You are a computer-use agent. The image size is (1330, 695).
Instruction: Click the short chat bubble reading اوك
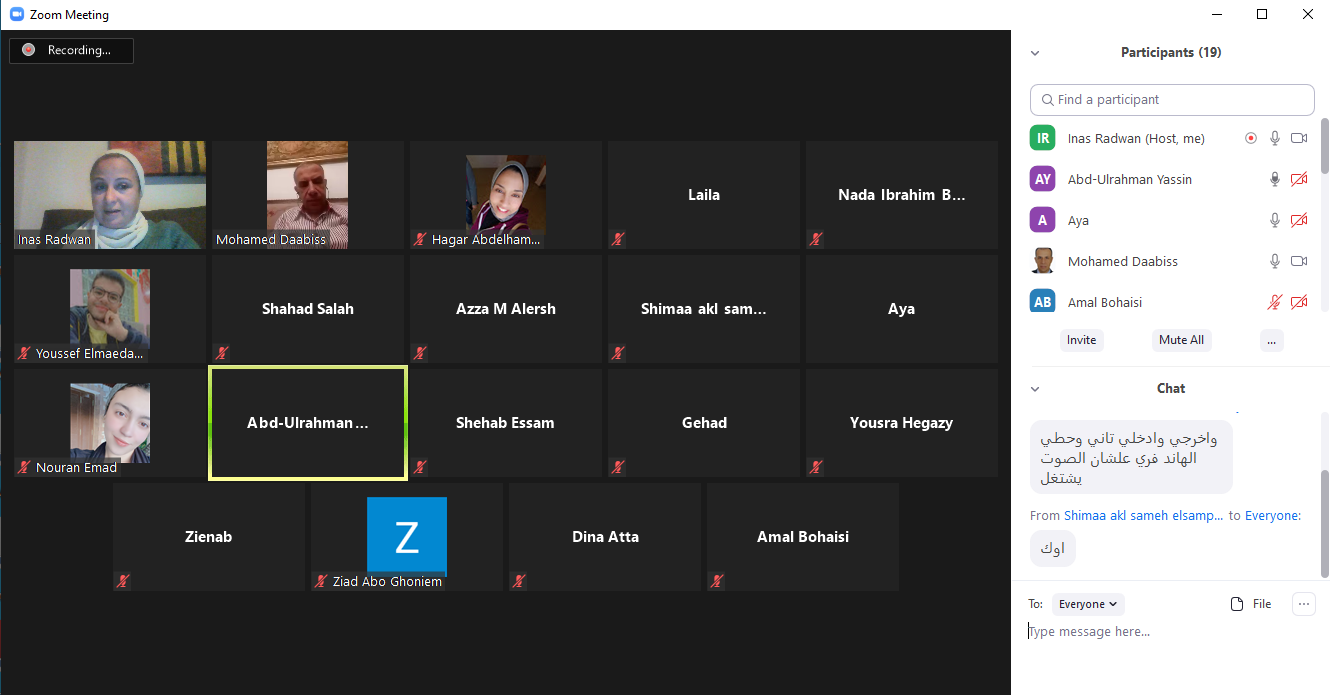[1053, 548]
